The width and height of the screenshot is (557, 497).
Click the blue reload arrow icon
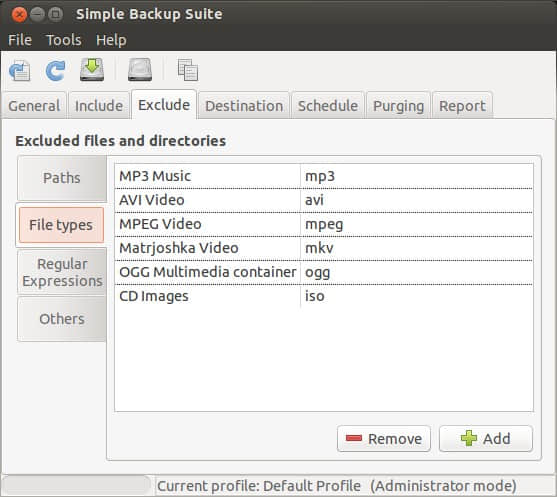(55, 70)
